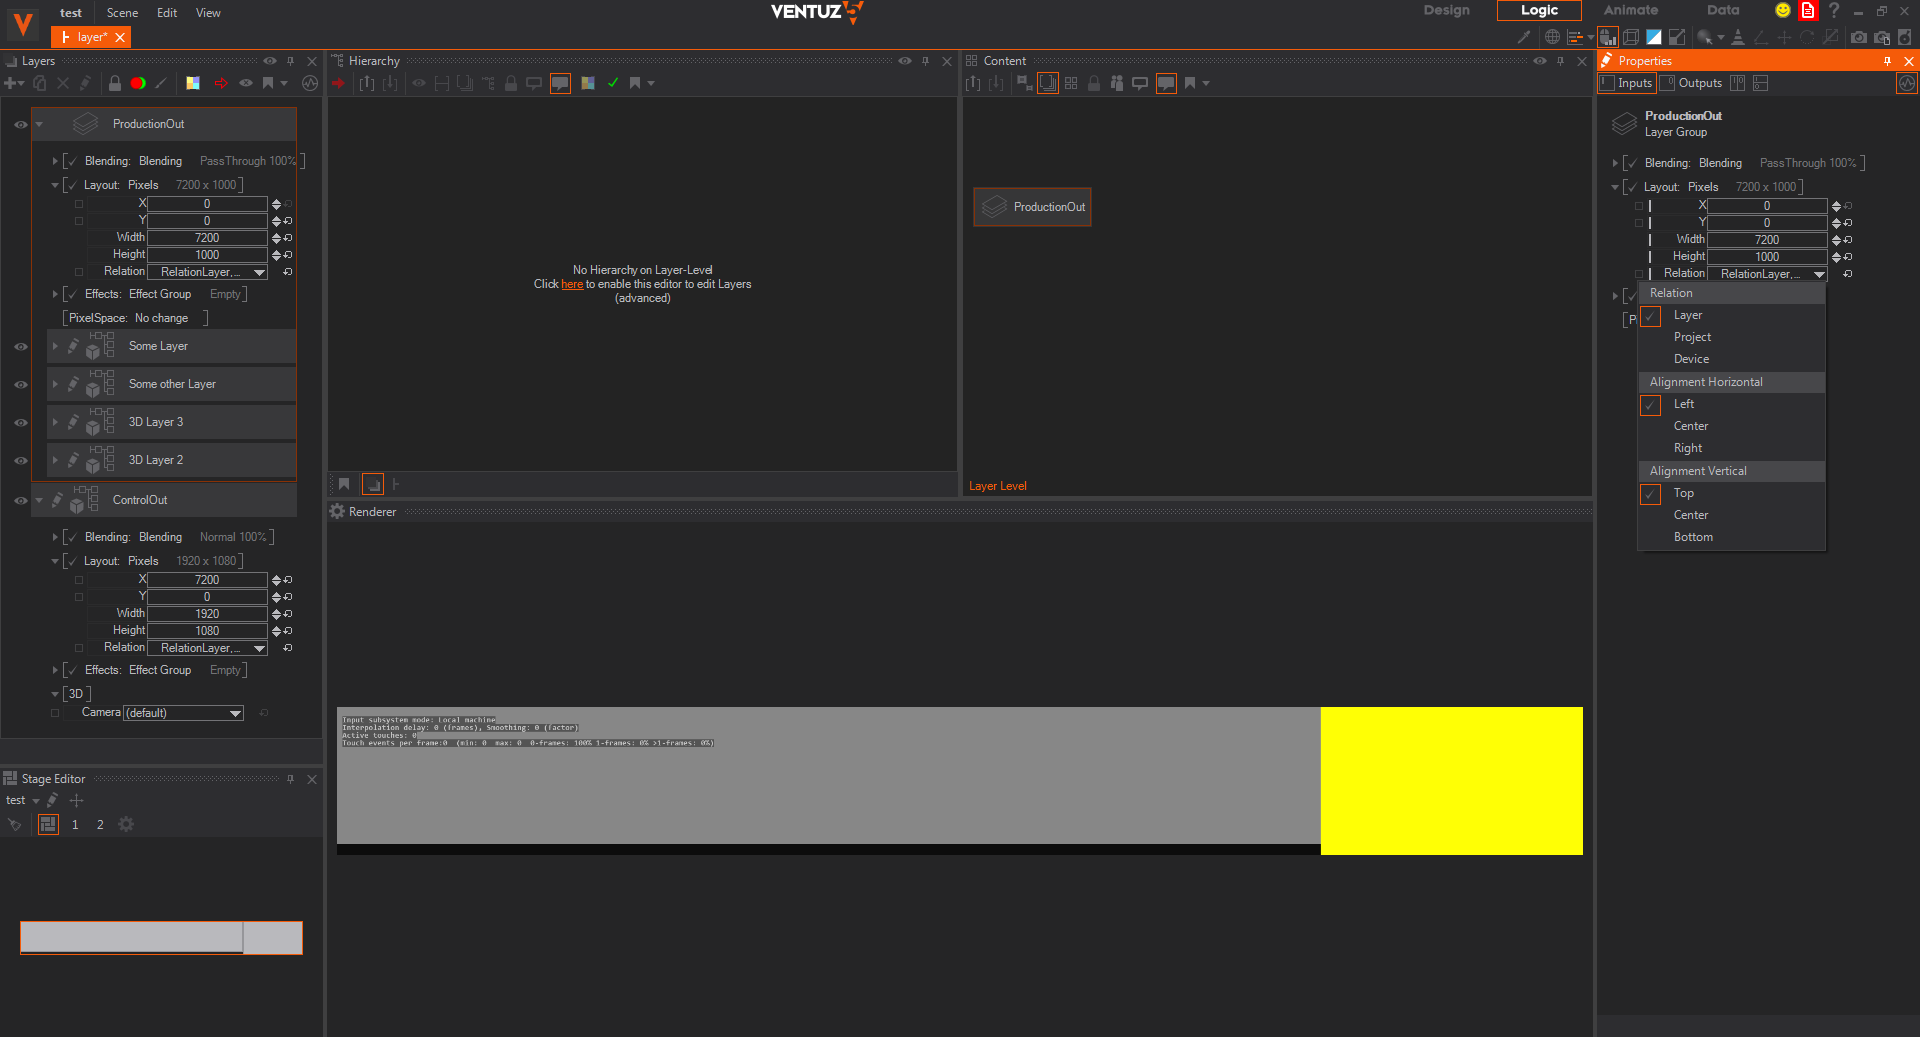Click the green checkmark in Hierarchy toolbar

tap(613, 83)
